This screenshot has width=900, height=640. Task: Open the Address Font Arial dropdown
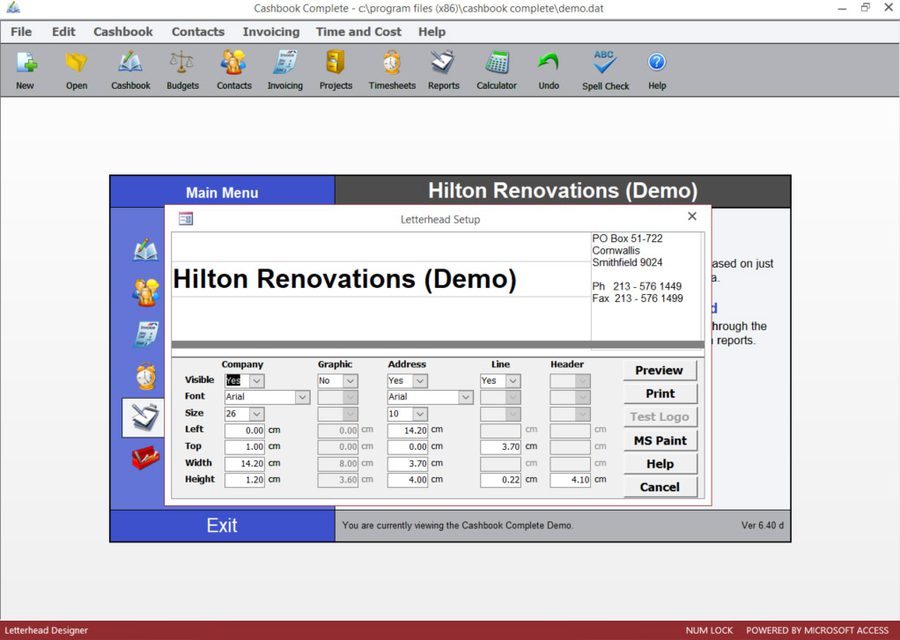[x=466, y=397]
